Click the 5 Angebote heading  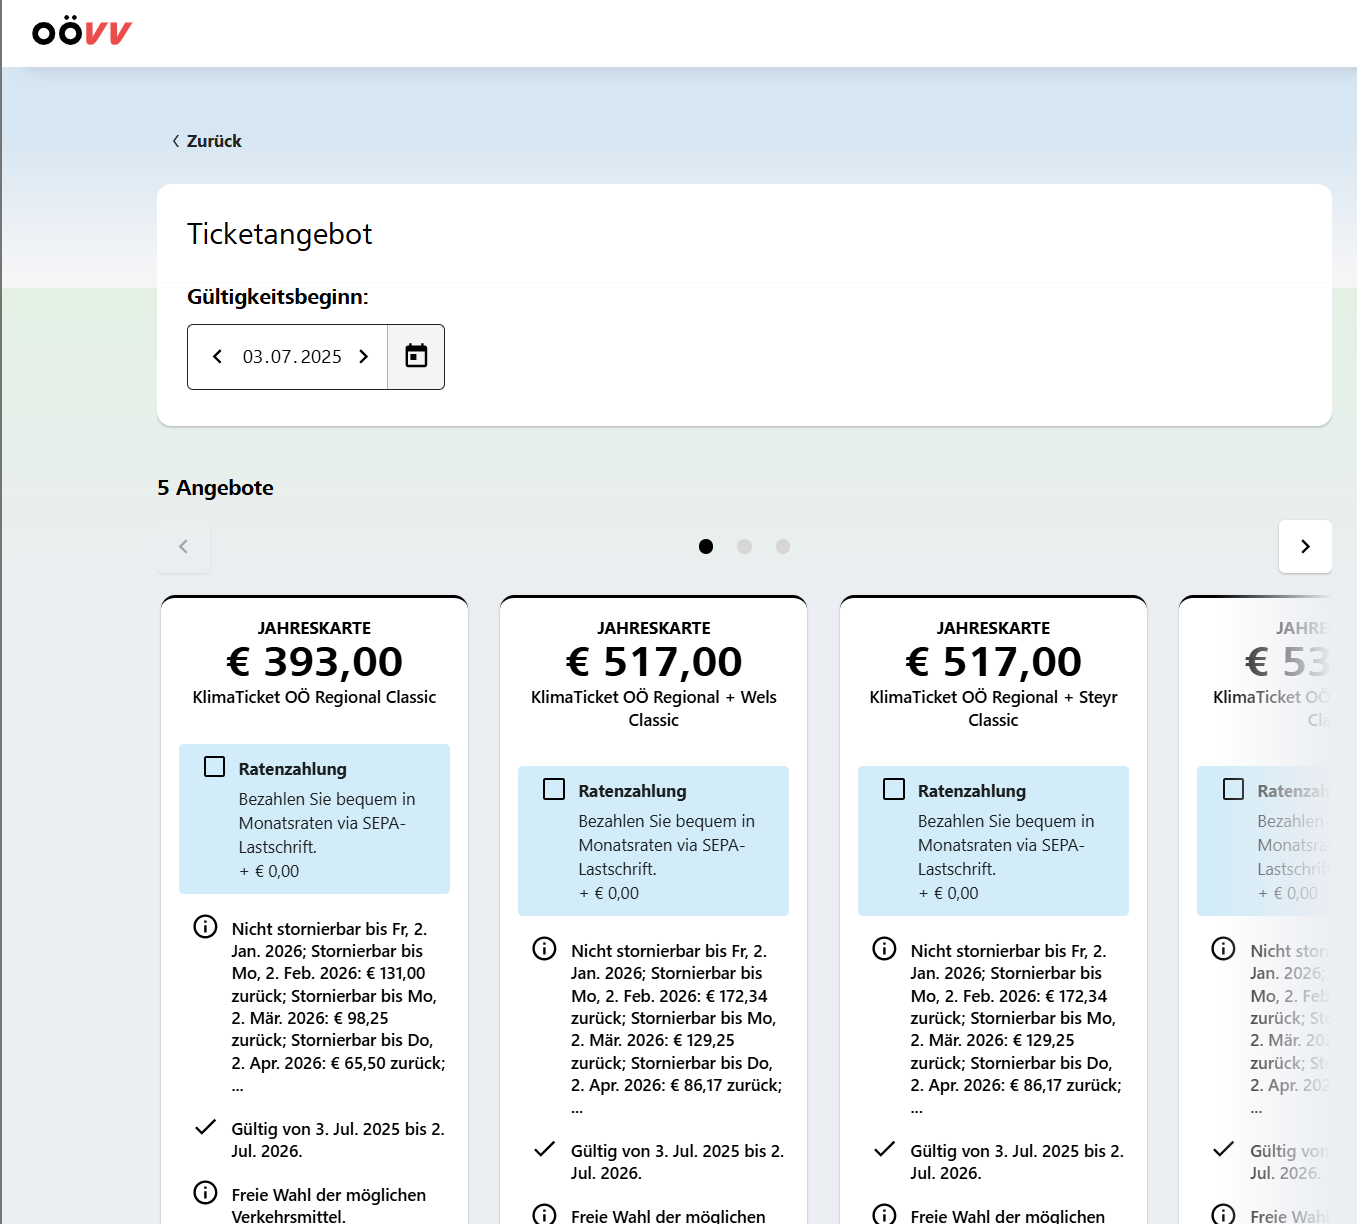(215, 488)
